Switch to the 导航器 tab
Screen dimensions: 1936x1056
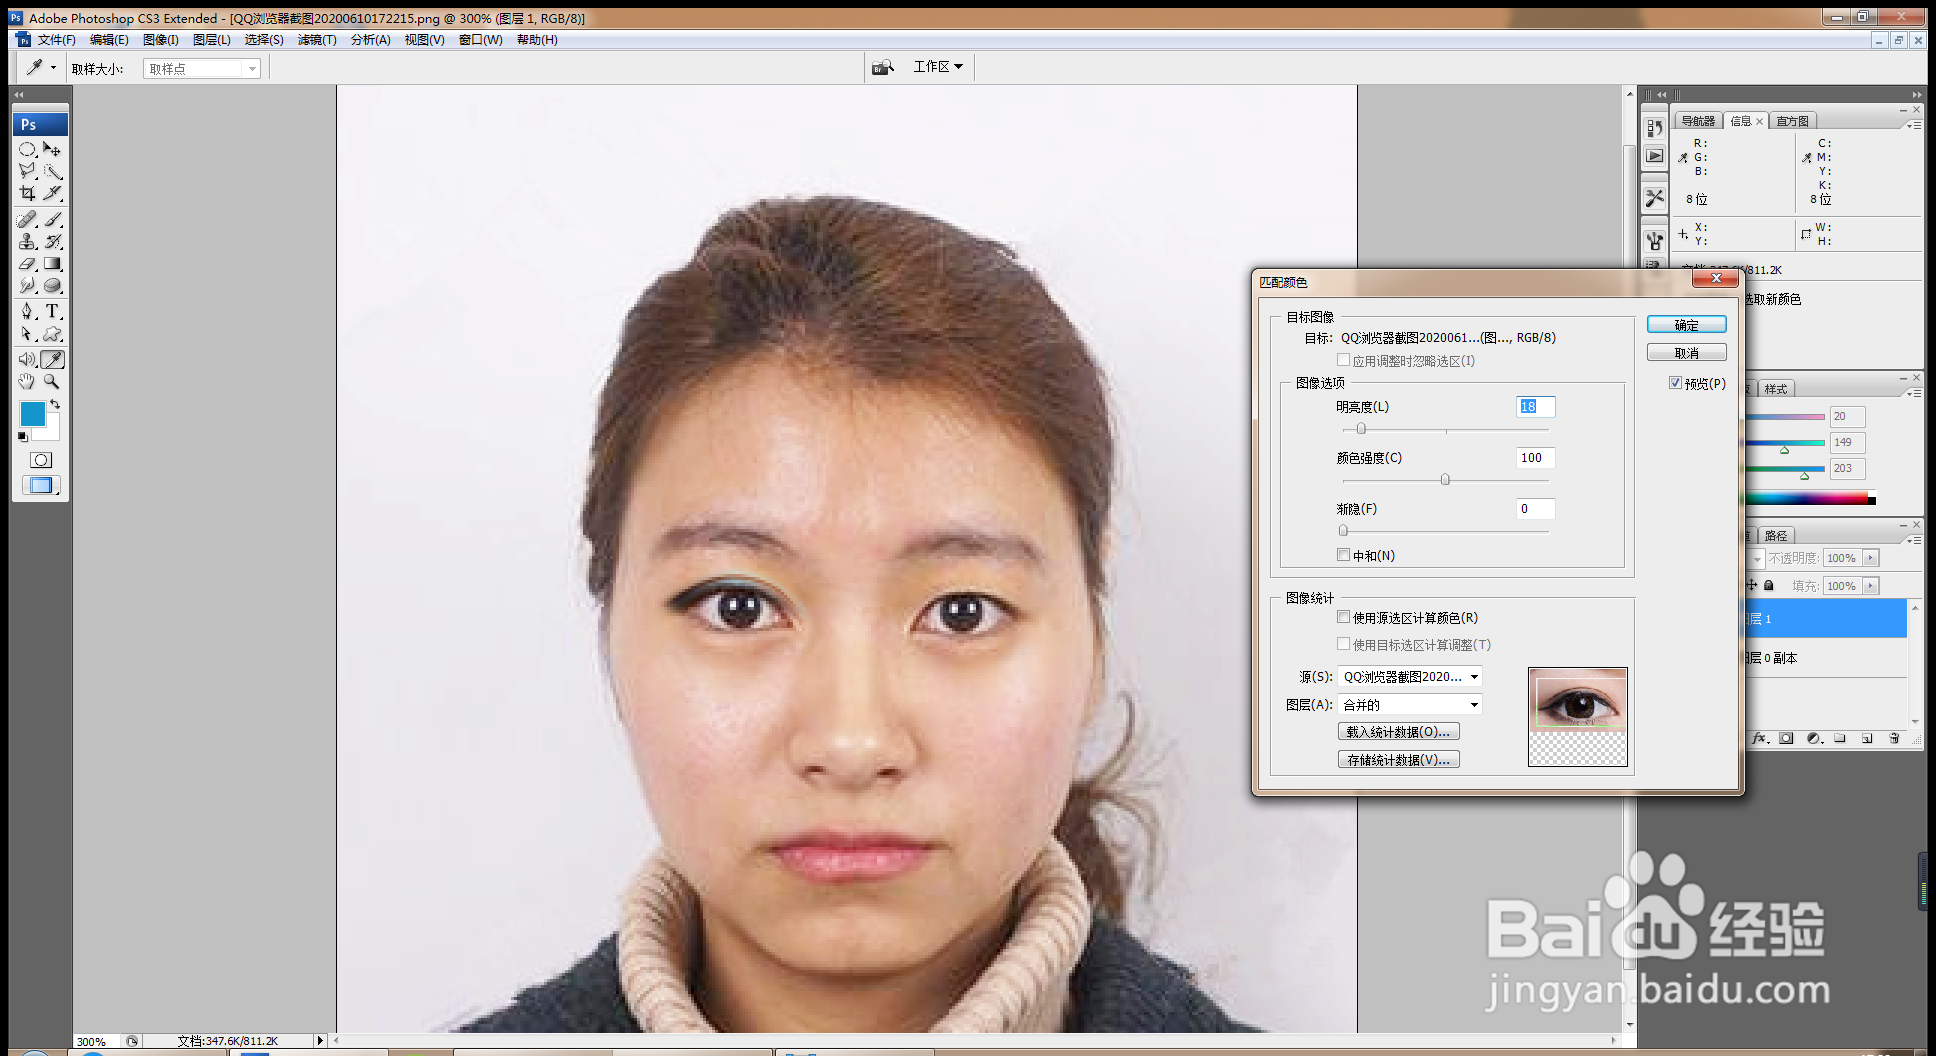(1698, 121)
